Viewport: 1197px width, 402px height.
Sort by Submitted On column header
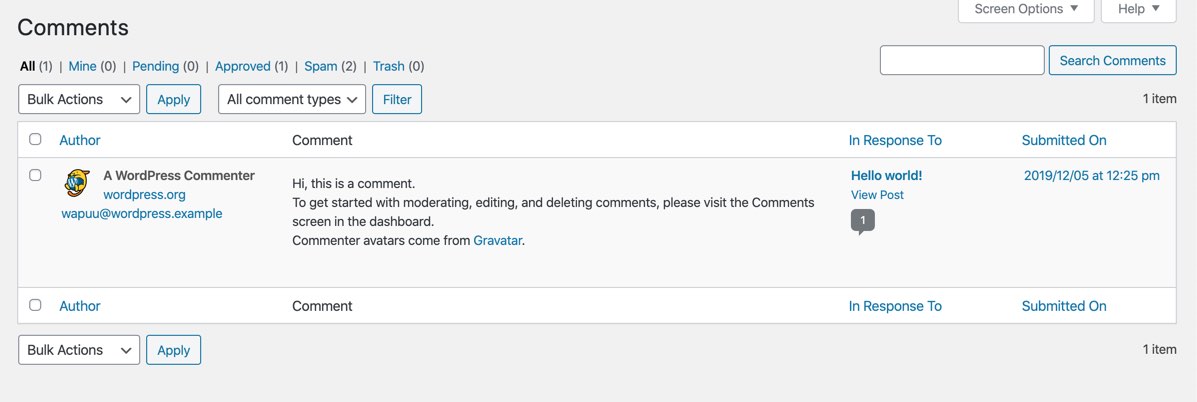pos(1064,140)
